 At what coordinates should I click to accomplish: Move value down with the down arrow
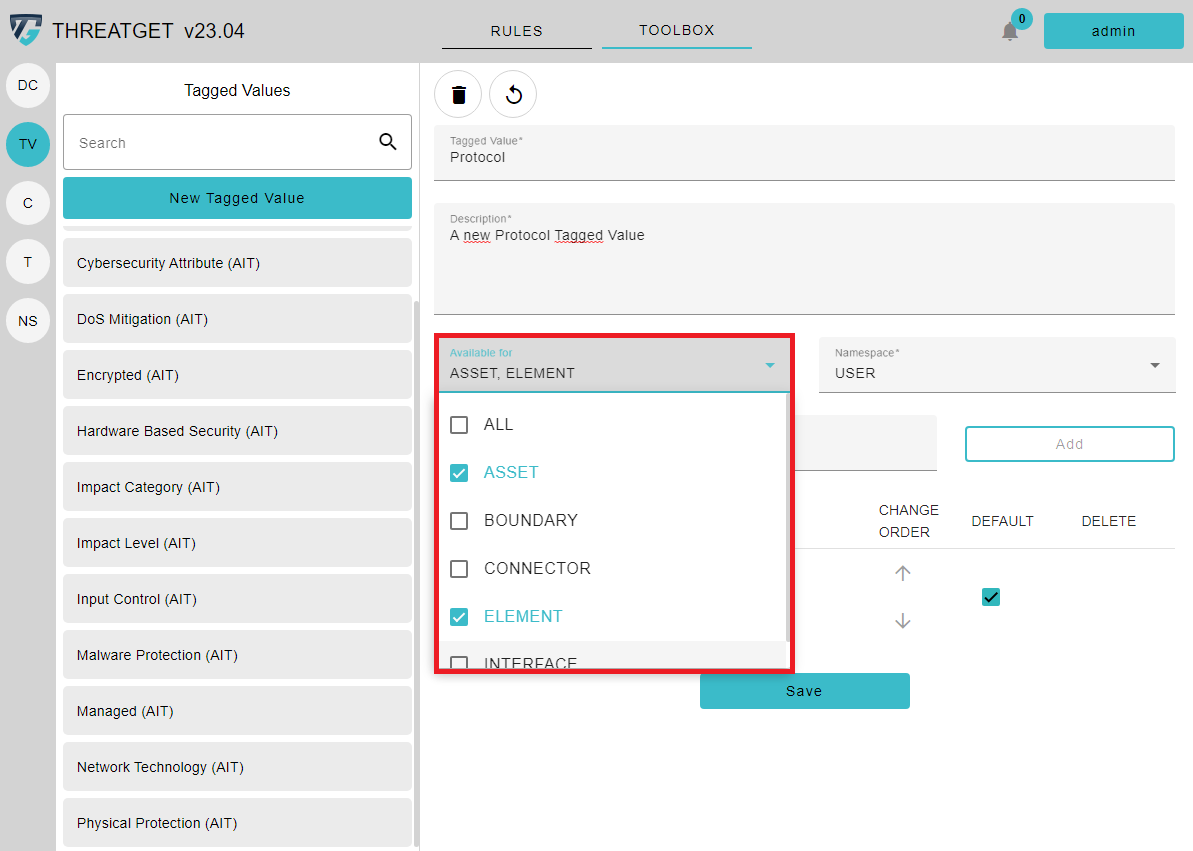point(902,621)
